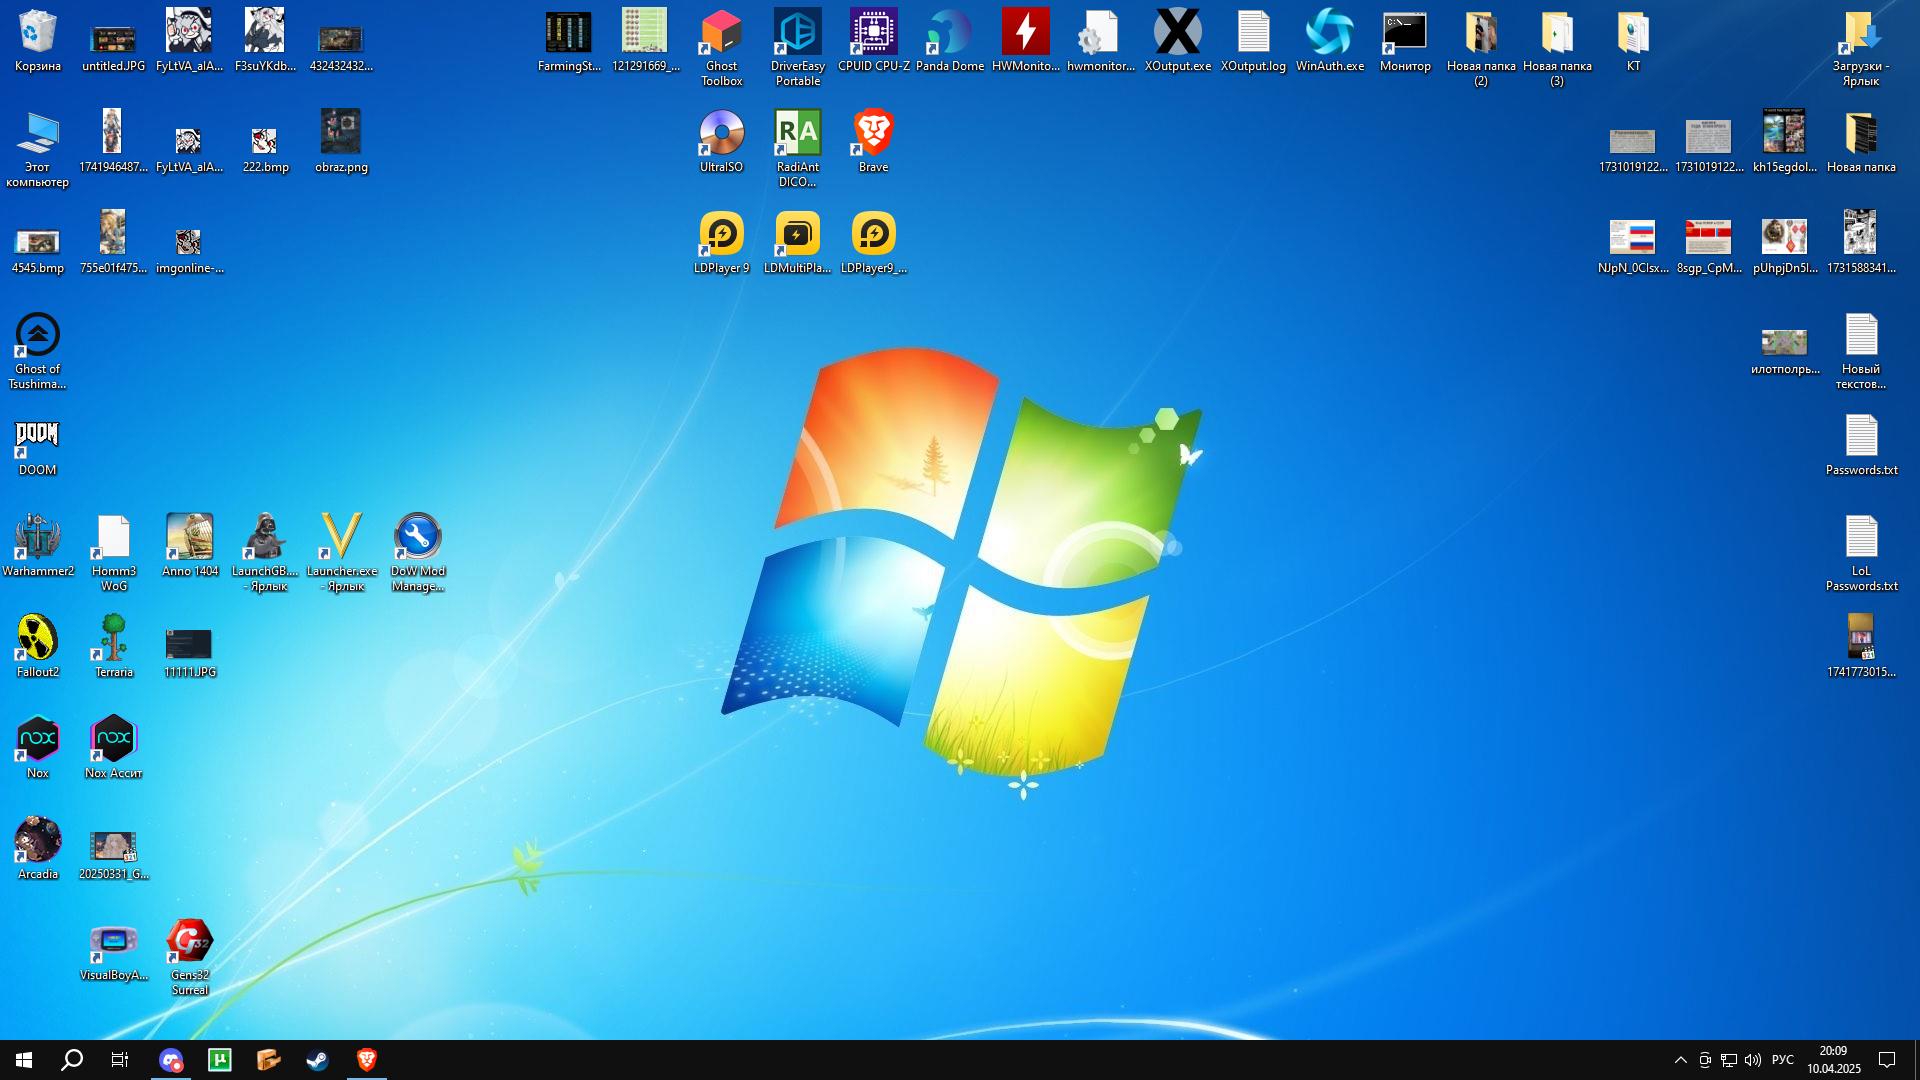Select the KT folder icon
The height and width of the screenshot is (1080, 1920).
(1633, 41)
